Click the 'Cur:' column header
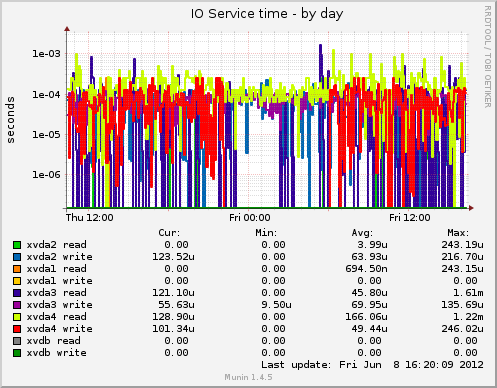This screenshot has width=497, height=388. tap(169, 233)
